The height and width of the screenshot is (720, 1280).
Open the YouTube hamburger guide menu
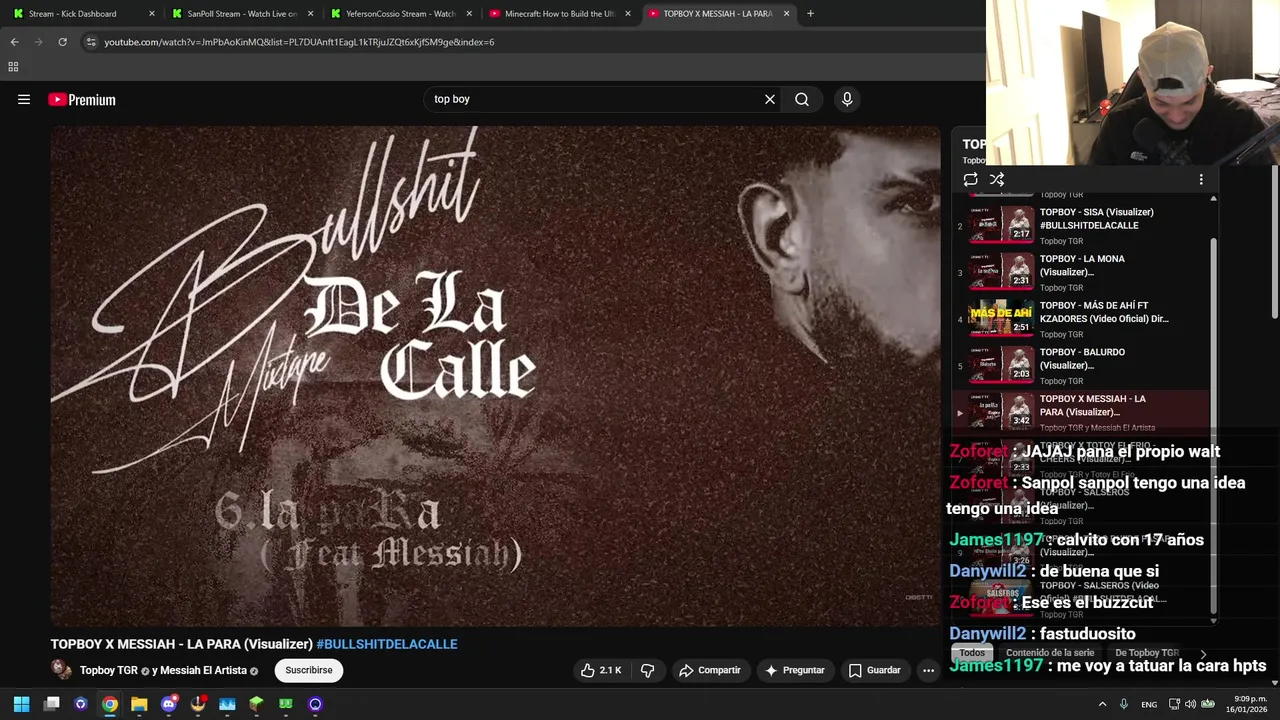pos(24,99)
